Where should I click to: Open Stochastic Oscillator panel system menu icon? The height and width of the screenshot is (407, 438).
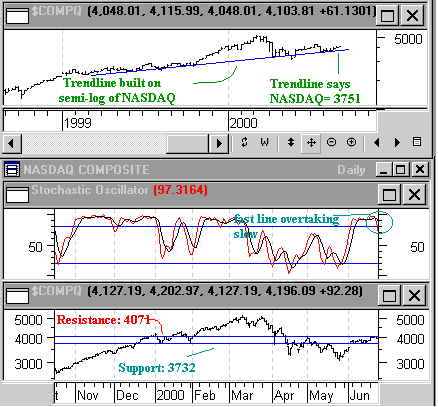pyautogui.click(x=18, y=194)
